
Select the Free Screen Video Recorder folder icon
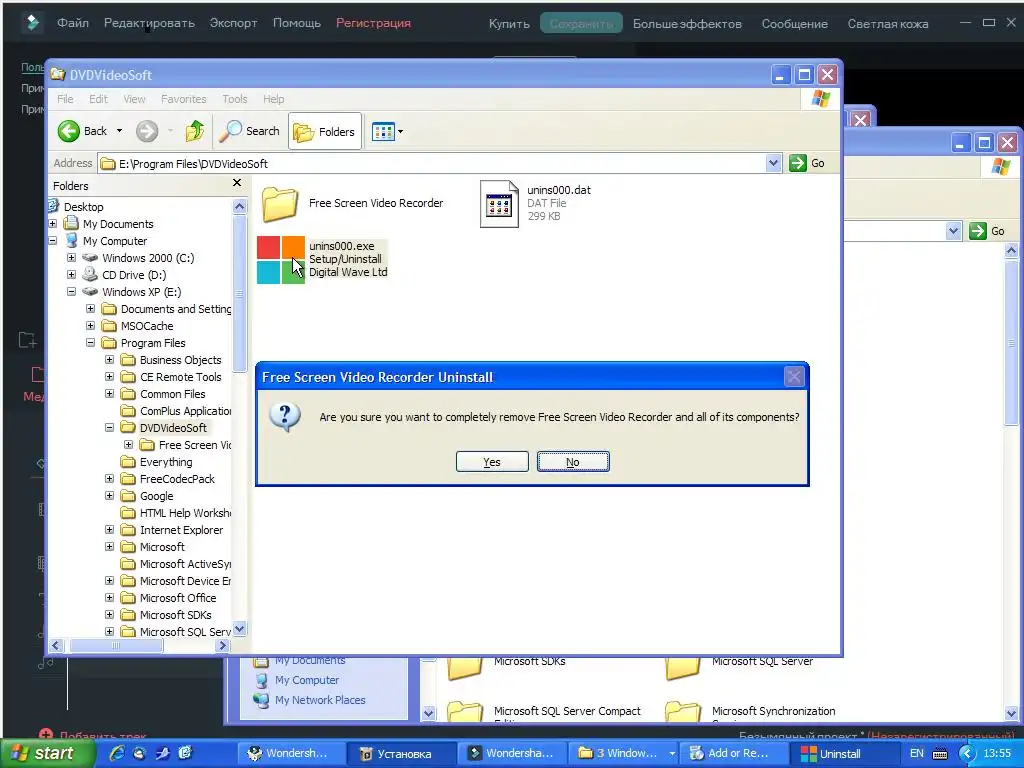[280, 203]
